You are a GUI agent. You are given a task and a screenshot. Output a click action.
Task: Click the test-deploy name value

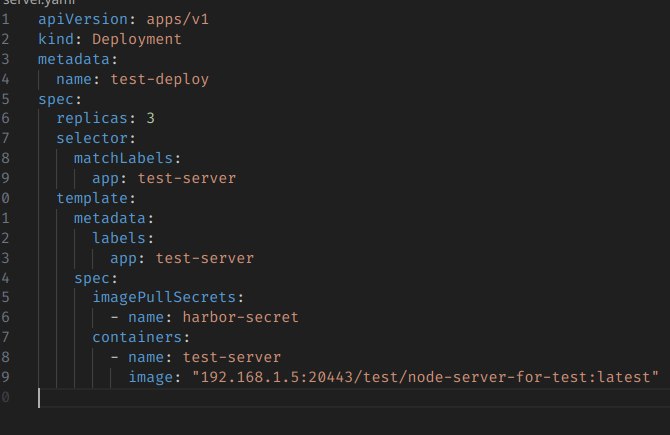tap(160, 79)
